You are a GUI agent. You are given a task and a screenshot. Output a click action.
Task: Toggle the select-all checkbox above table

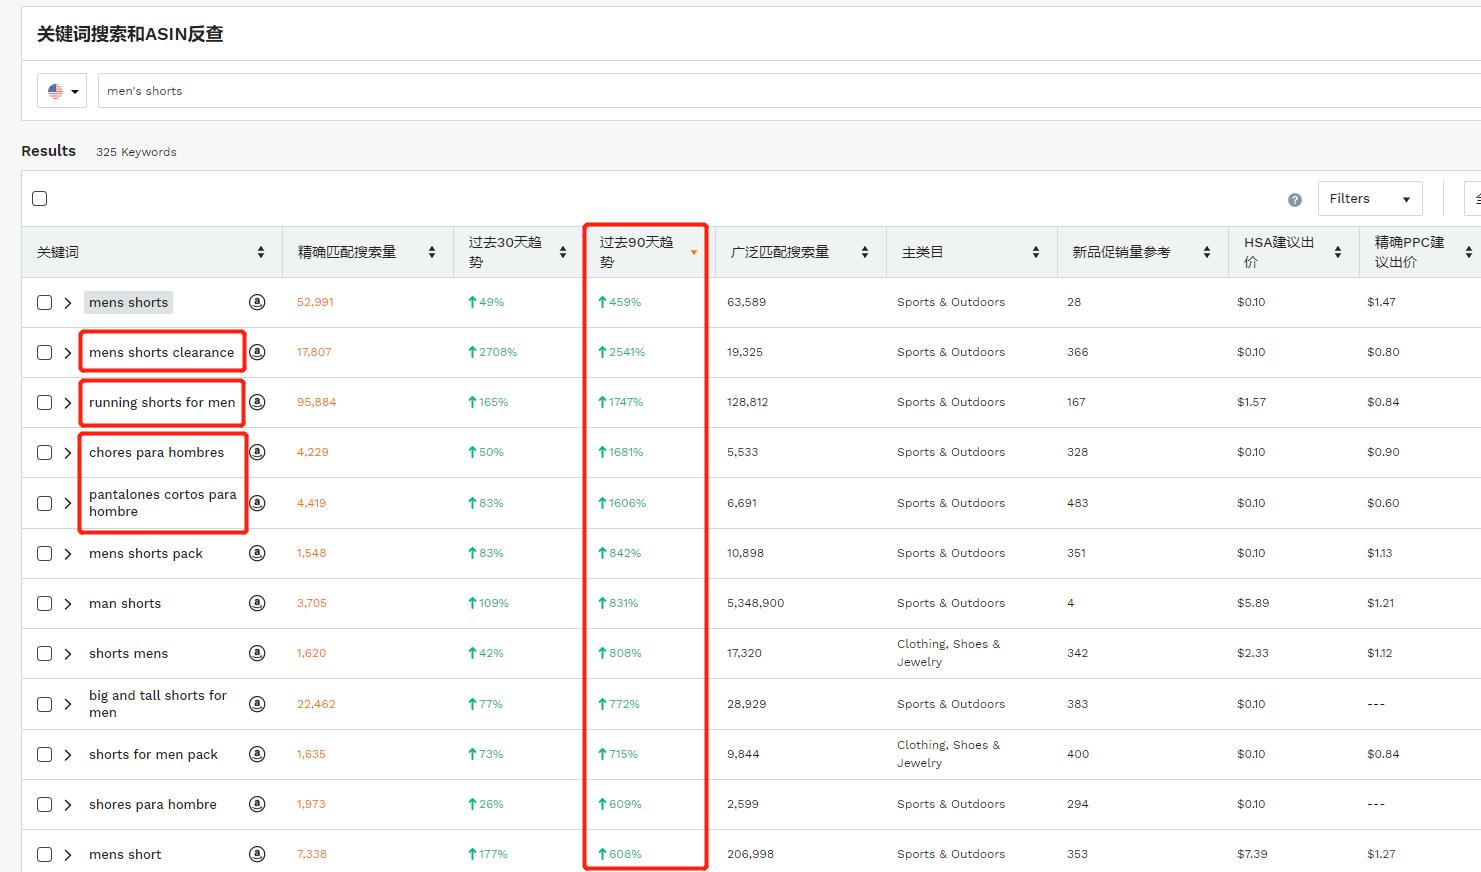[x=40, y=198]
